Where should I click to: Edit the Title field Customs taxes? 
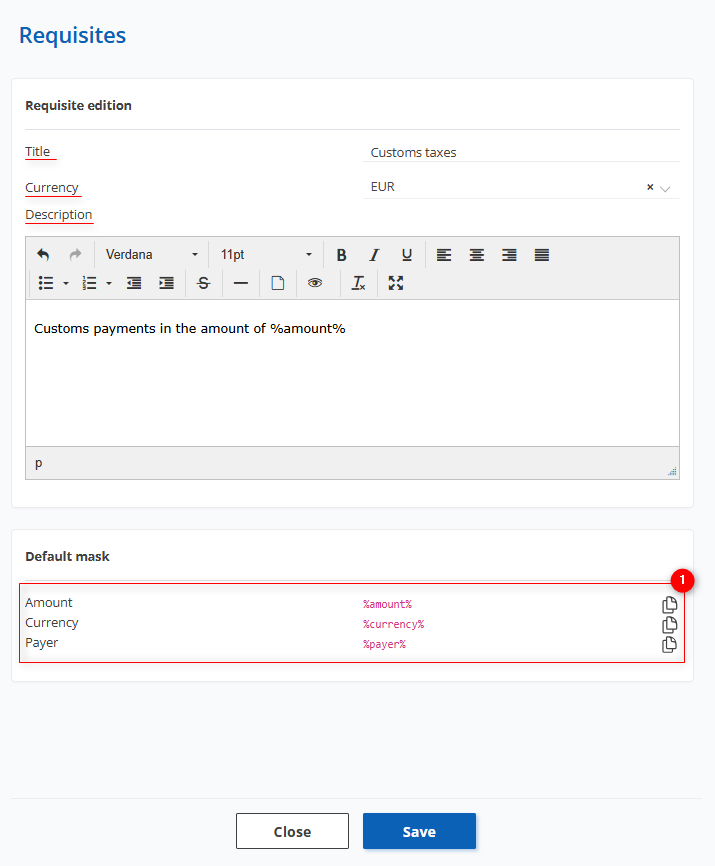click(x=521, y=152)
